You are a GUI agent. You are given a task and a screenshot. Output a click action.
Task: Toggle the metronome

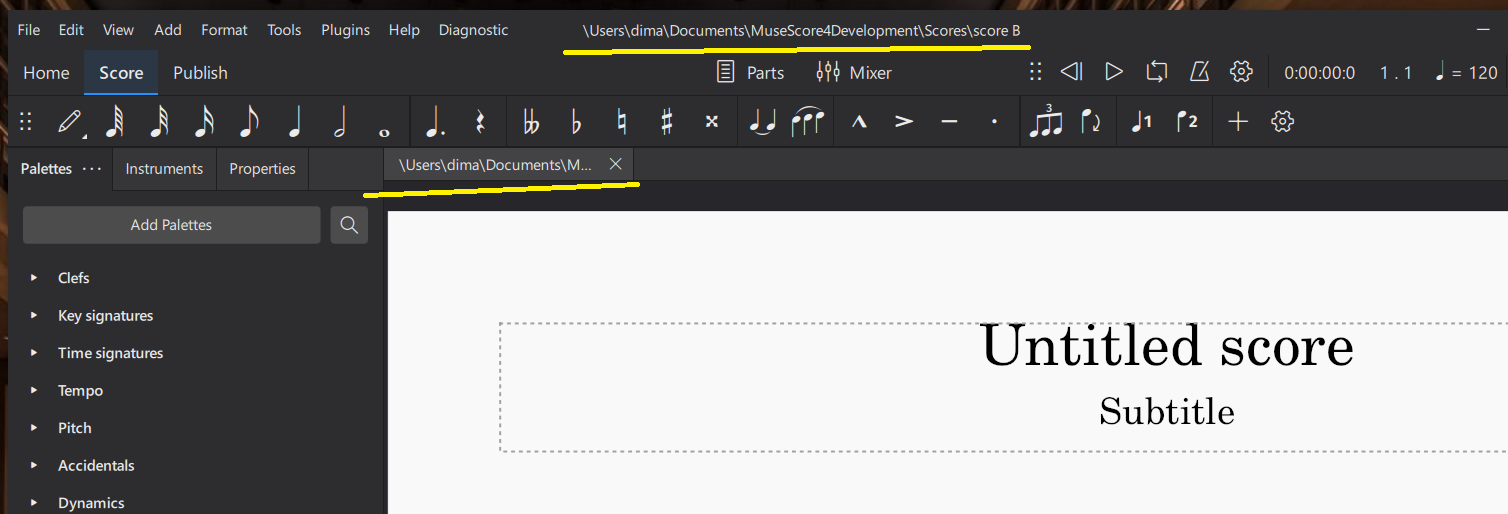click(x=1199, y=72)
